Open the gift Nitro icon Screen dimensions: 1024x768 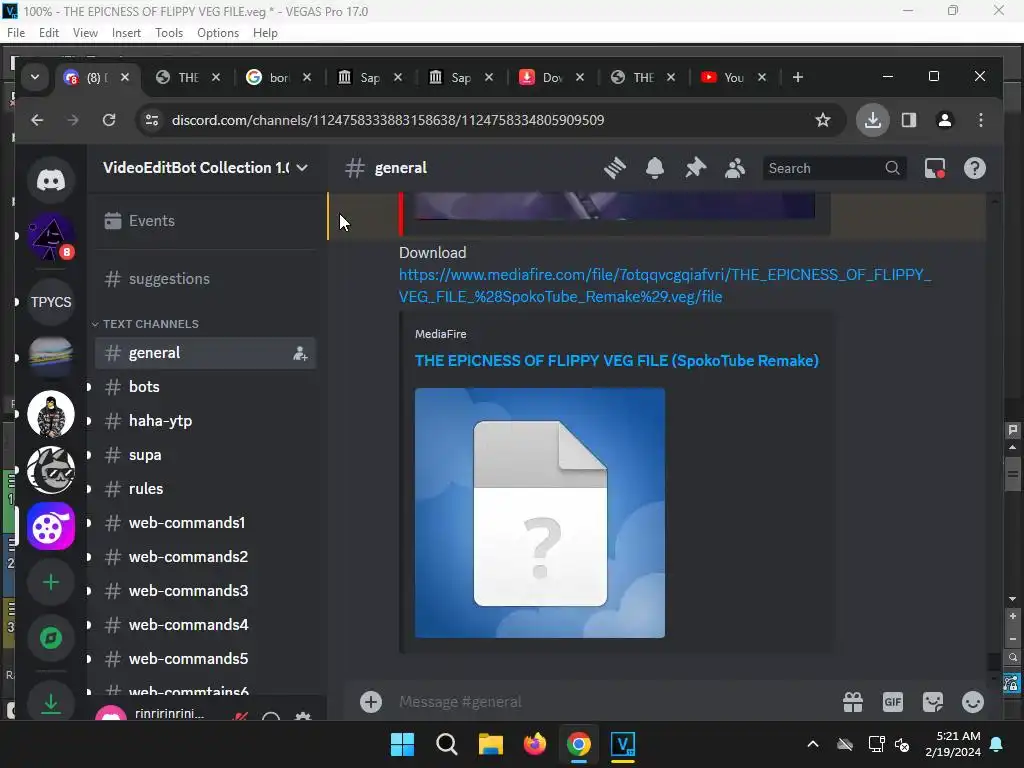(853, 702)
